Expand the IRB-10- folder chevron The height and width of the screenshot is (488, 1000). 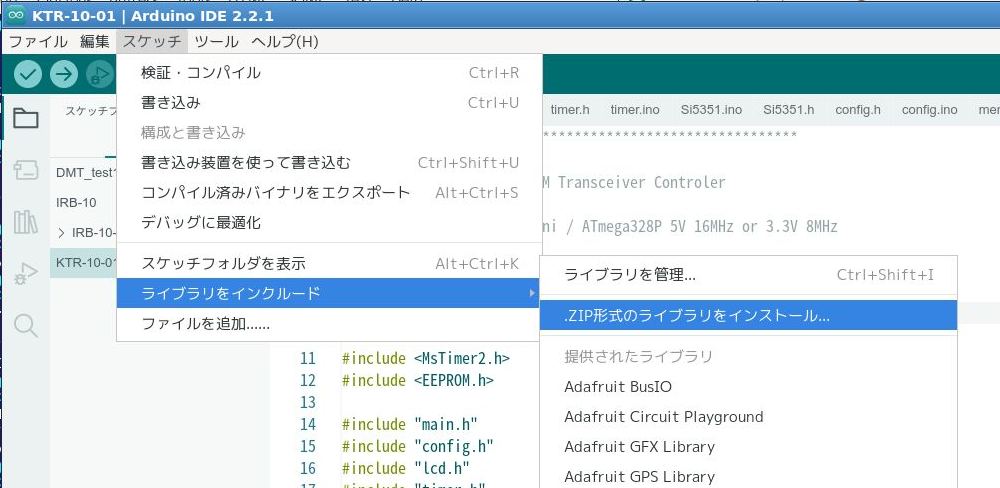pyautogui.click(x=61, y=232)
